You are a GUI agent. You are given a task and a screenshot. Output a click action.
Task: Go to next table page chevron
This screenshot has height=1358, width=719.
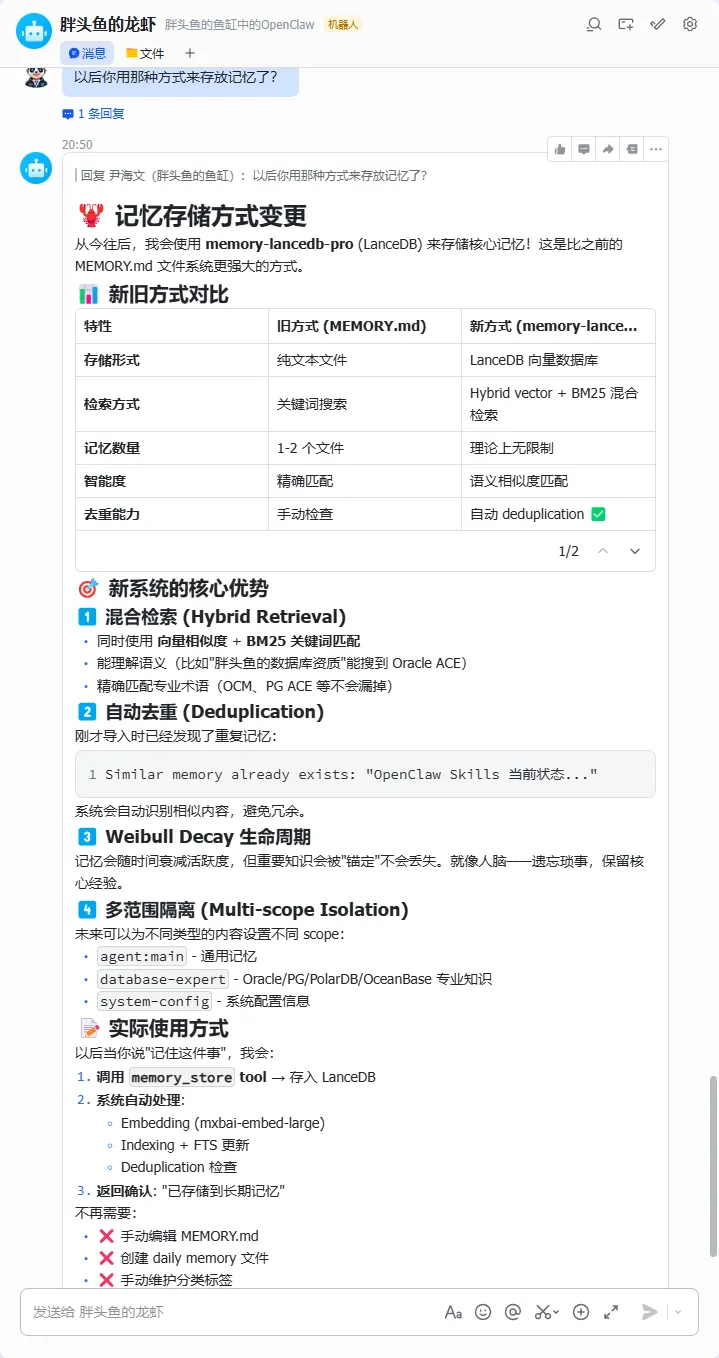pyautogui.click(x=635, y=551)
